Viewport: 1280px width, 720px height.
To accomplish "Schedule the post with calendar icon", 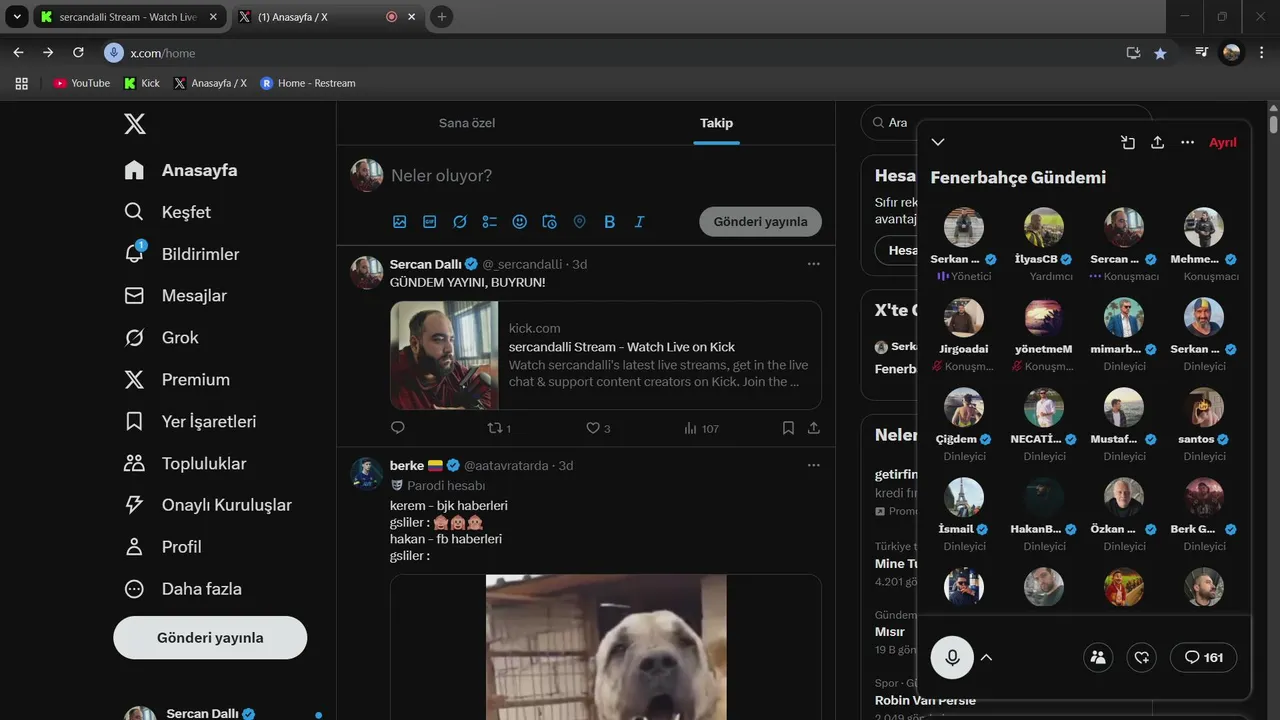I will 549,222.
